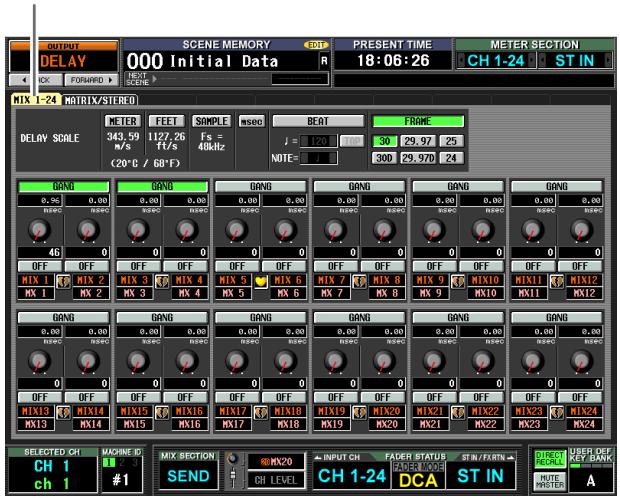Select 30D frame rate
Image resolution: width=620 pixels, height=498 pixels.
[384, 158]
